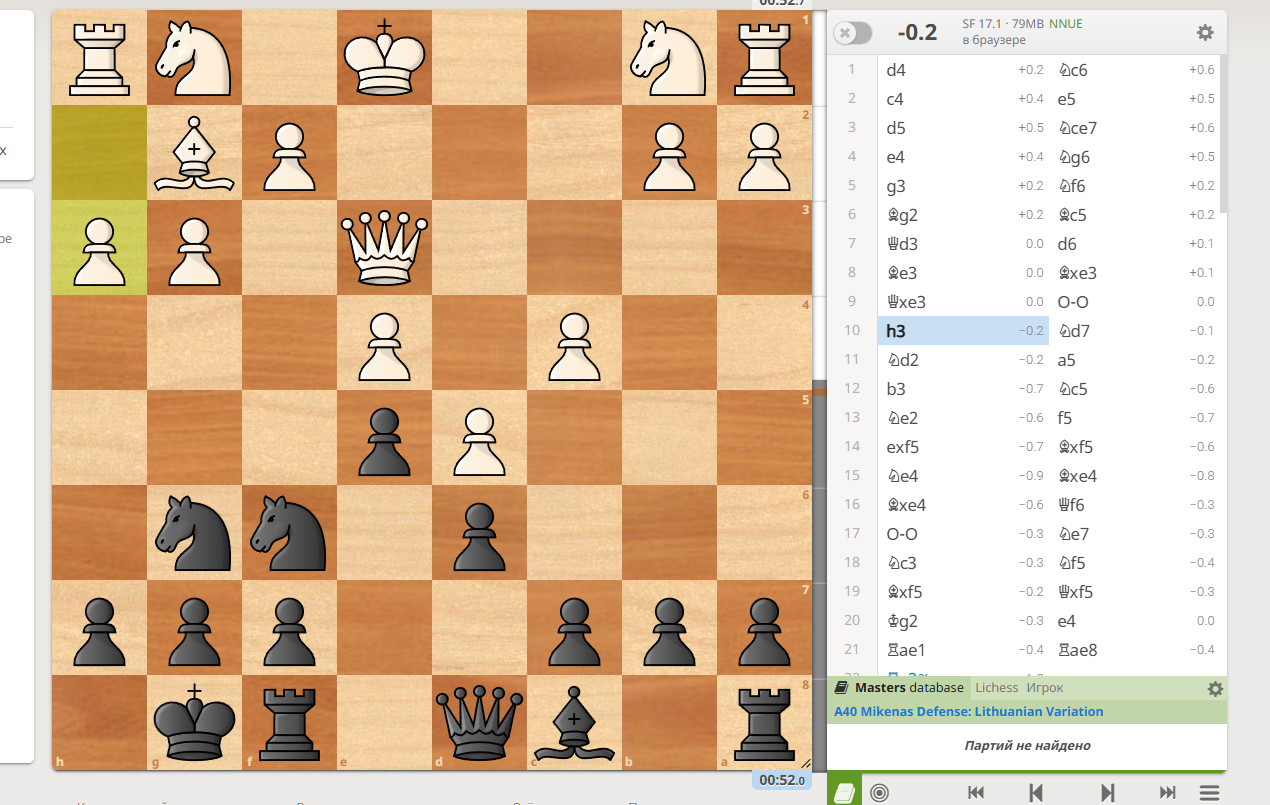Step back one move
Screen dimensions: 1270x805
[x=1036, y=792]
